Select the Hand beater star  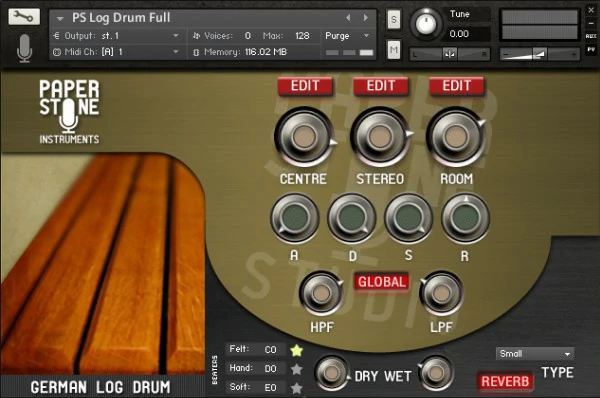tap(297, 369)
